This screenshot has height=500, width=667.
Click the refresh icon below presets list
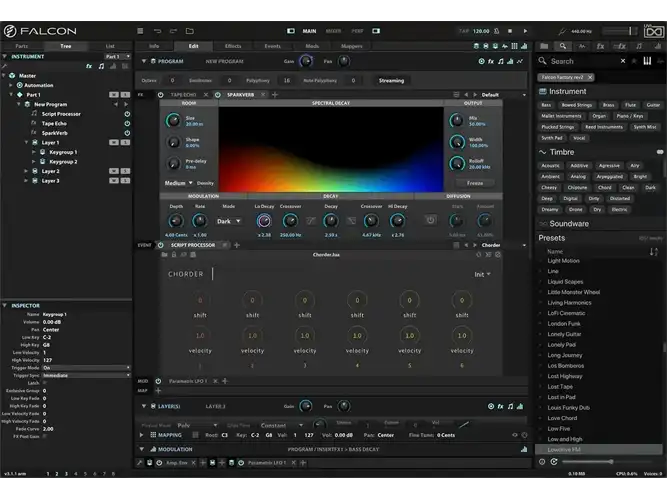click(x=554, y=462)
